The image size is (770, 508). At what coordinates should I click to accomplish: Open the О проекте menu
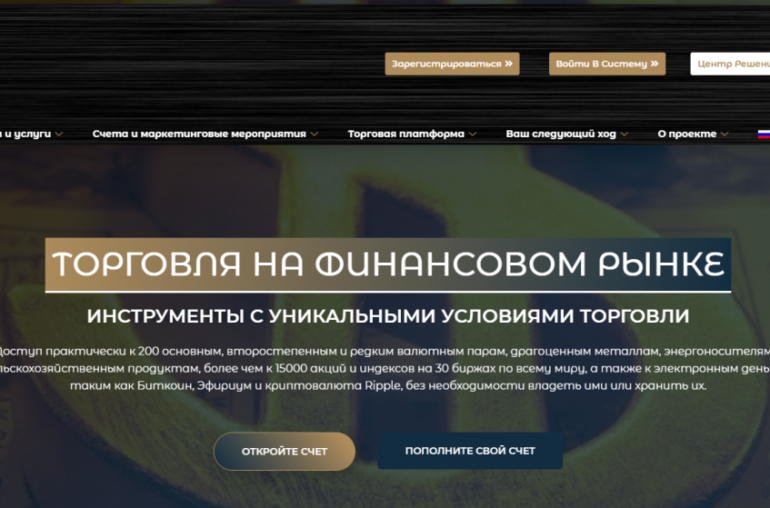point(687,134)
